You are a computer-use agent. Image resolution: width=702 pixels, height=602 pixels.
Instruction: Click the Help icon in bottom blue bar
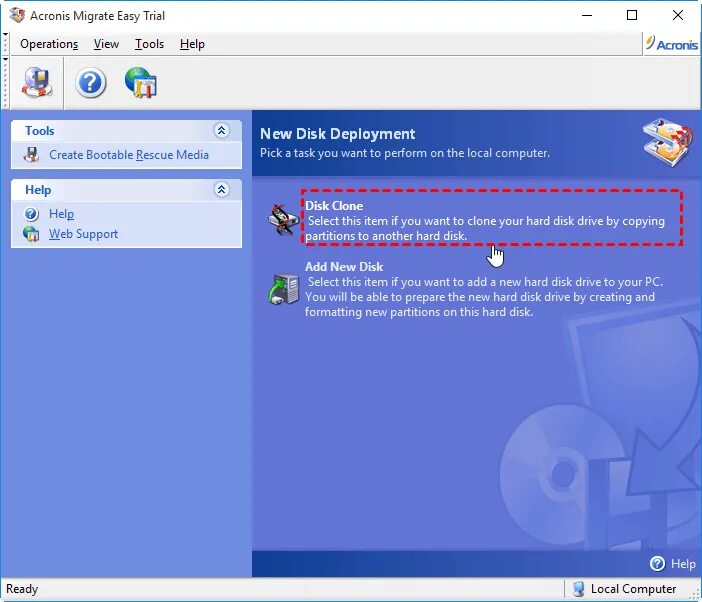click(x=657, y=564)
